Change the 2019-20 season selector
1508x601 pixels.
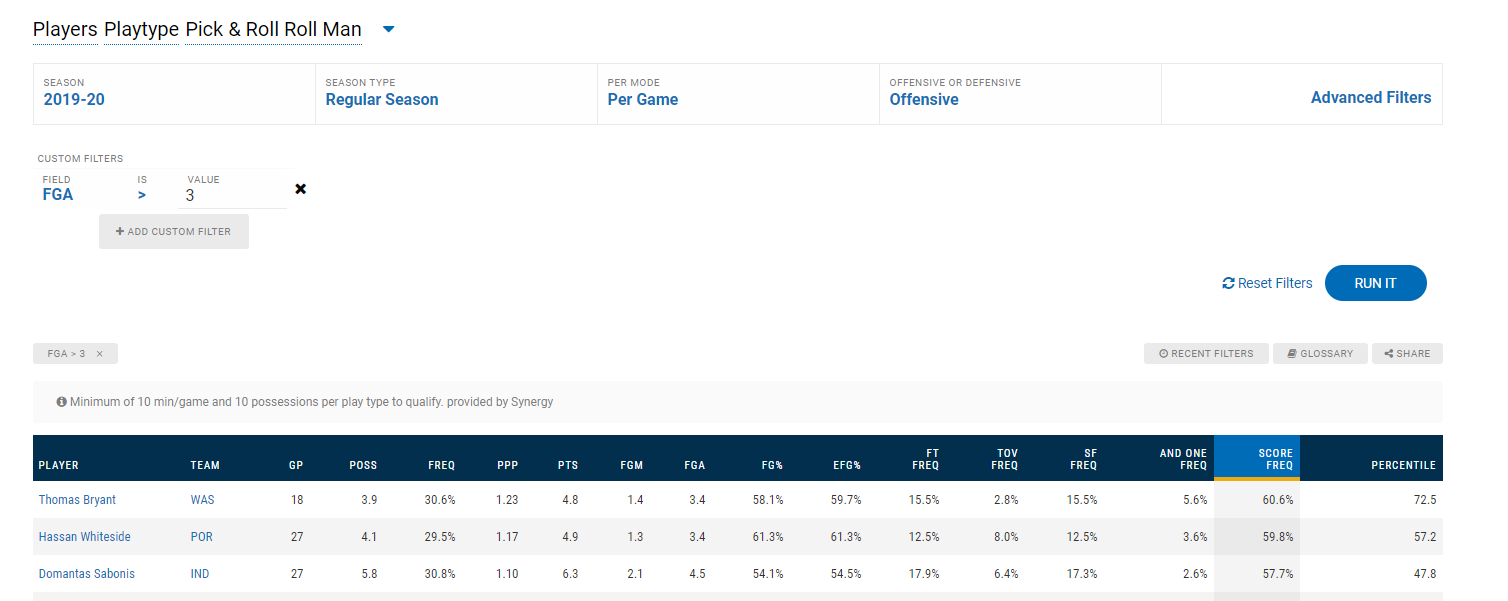coord(74,99)
